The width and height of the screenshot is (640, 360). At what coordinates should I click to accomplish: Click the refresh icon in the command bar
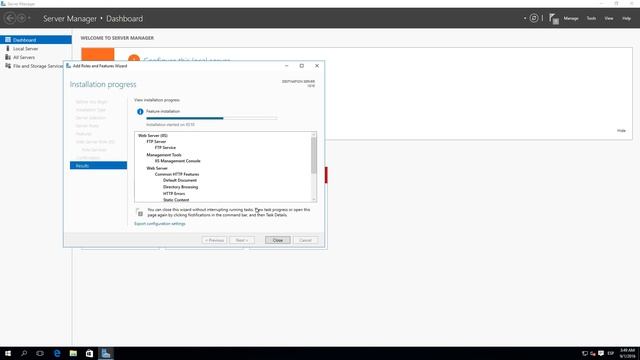point(533,18)
